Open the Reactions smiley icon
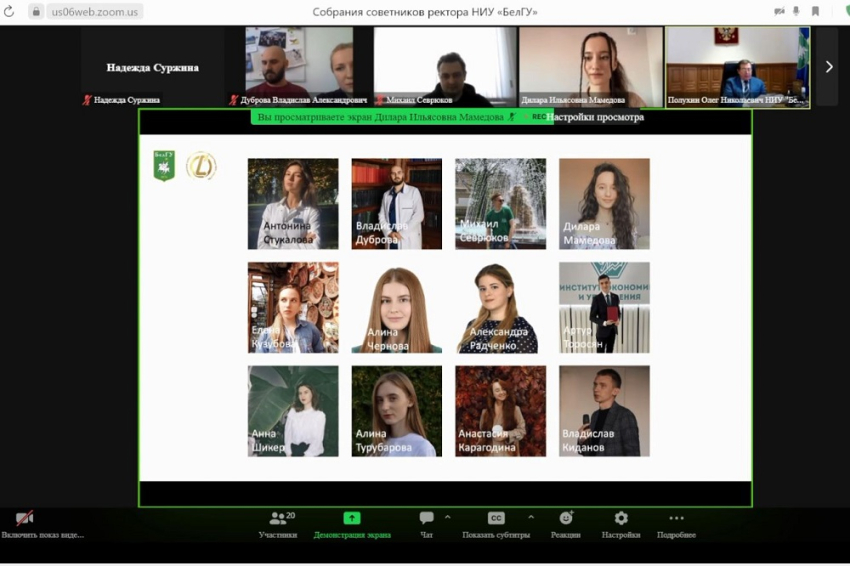850x566 pixels. click(x=566, y=519)
